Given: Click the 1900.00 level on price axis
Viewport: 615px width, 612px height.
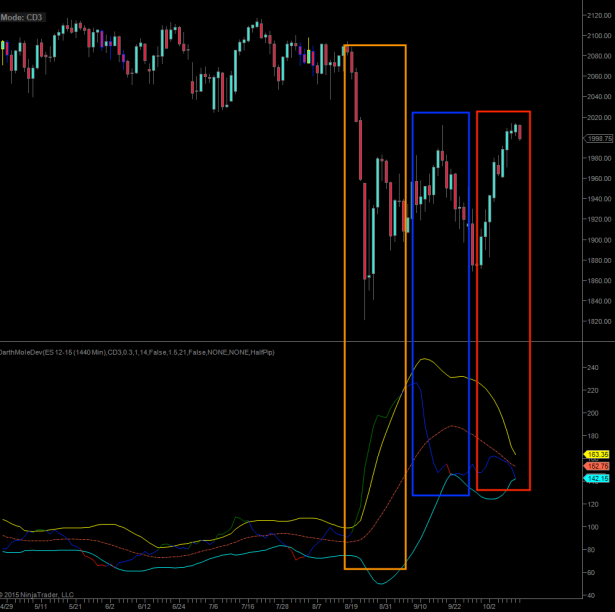Looking at the screenshot, I should (601, 240).
